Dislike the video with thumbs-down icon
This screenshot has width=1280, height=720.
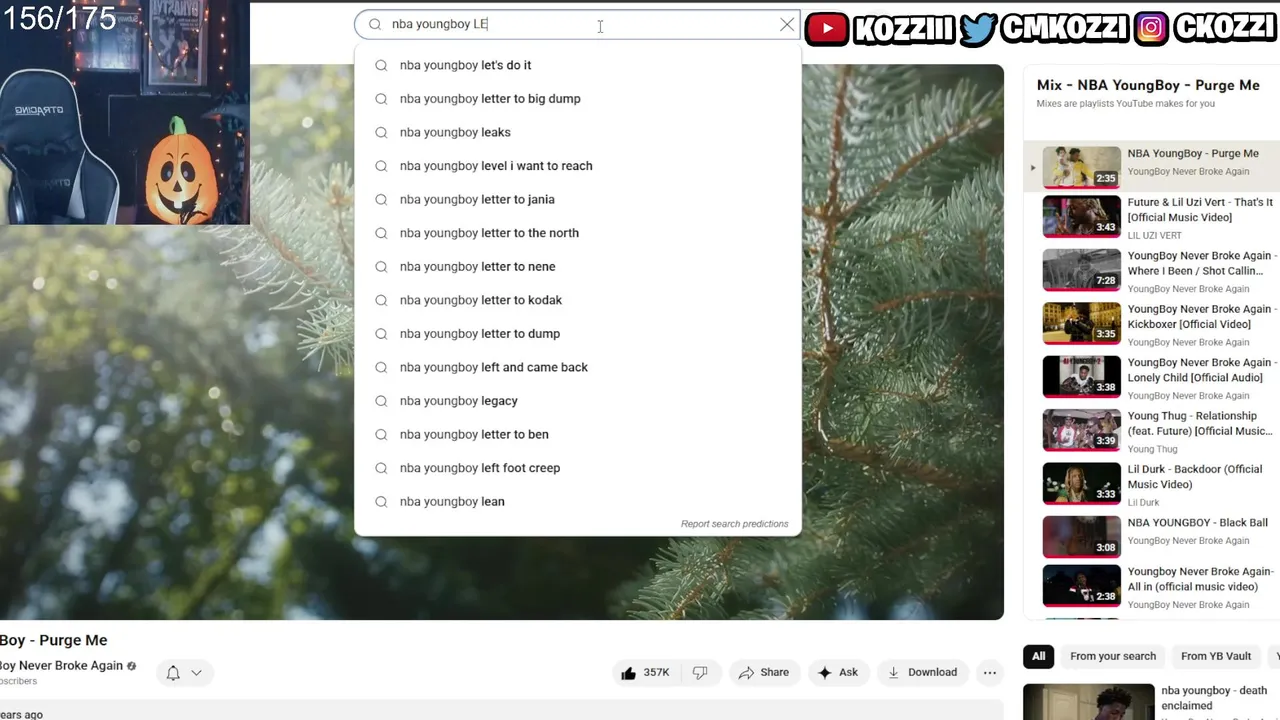(700, 673)
